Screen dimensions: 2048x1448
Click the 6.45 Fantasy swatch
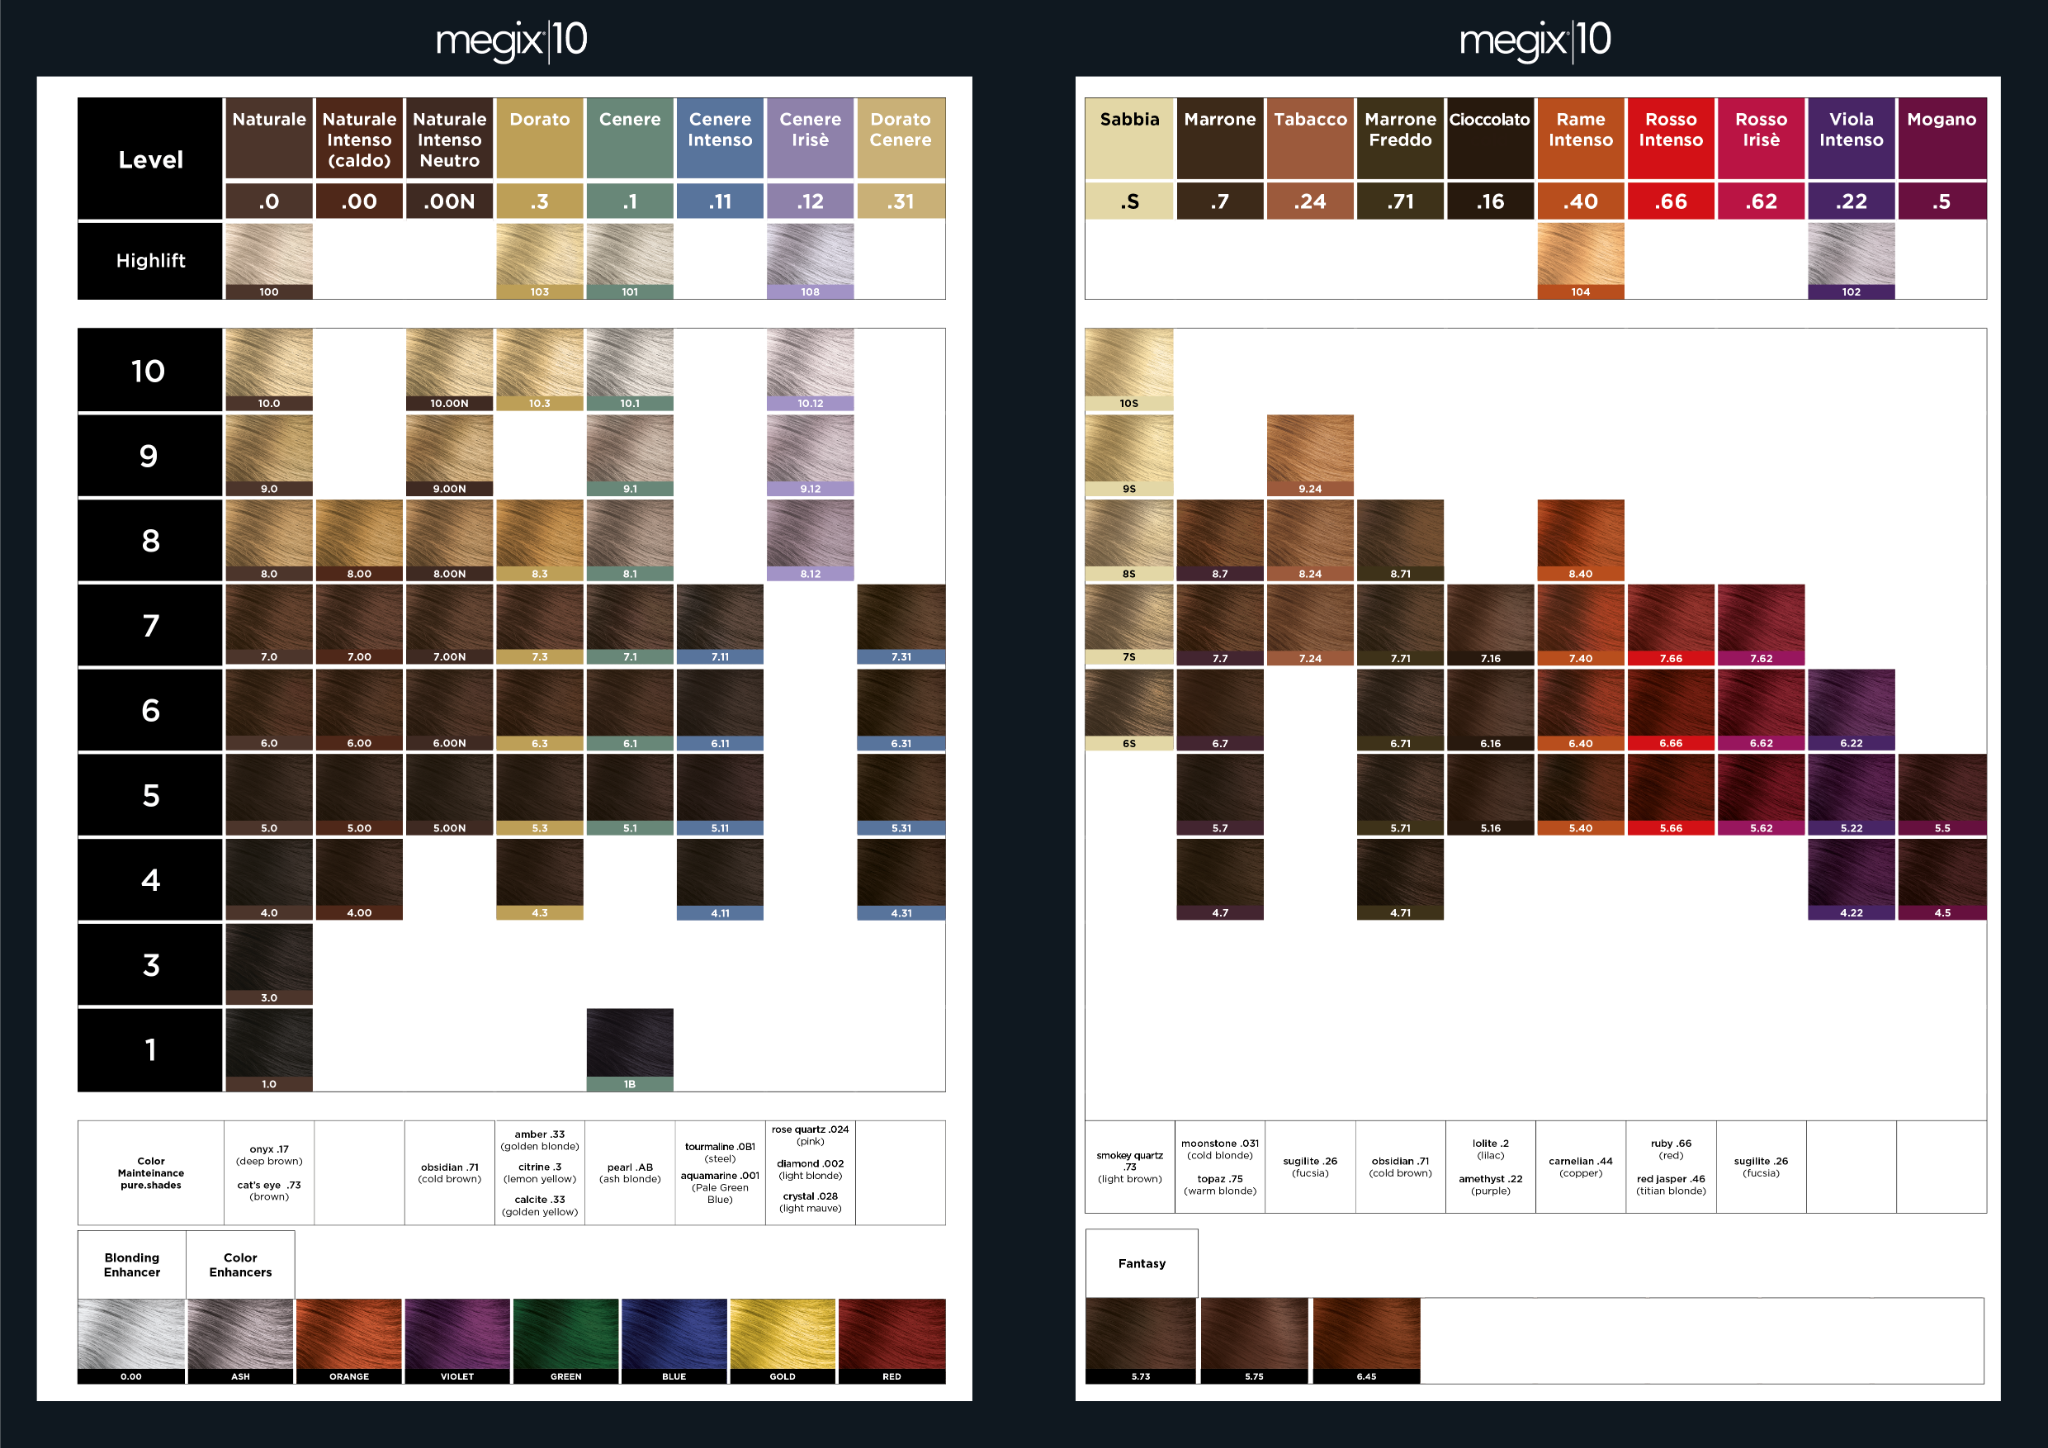1366,1341
